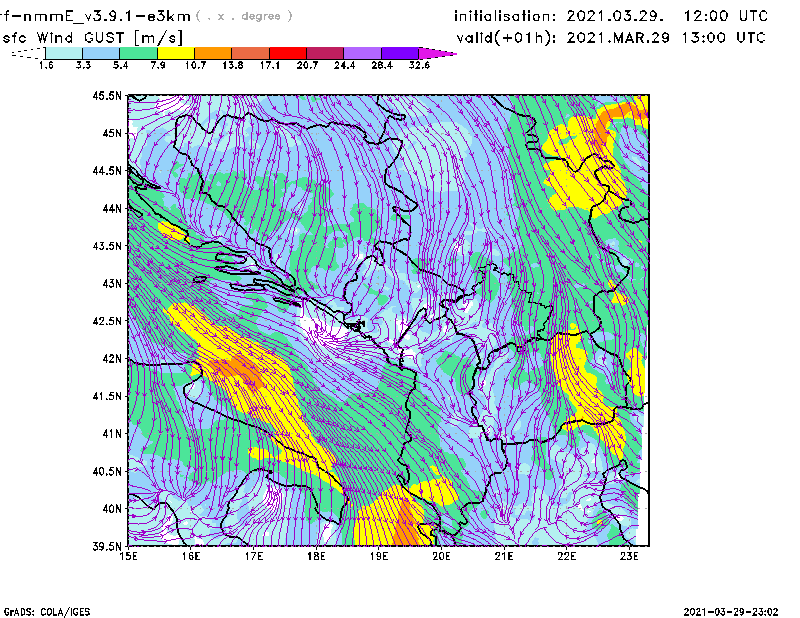Image resolution: width=800 pixels, height=618 pixels.
Task: Click the '13.8' legend value
Action: coord(233,65)
